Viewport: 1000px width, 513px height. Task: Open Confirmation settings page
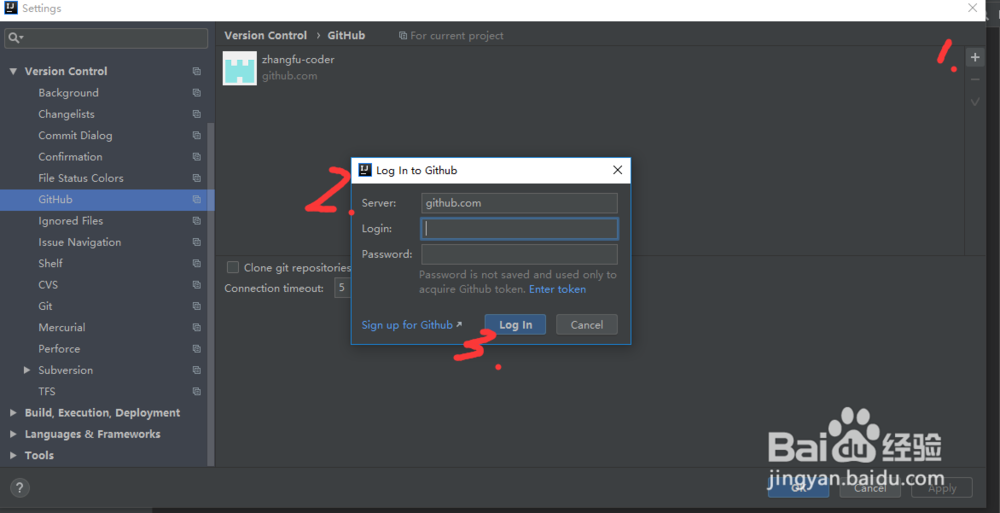pos(70,157)
